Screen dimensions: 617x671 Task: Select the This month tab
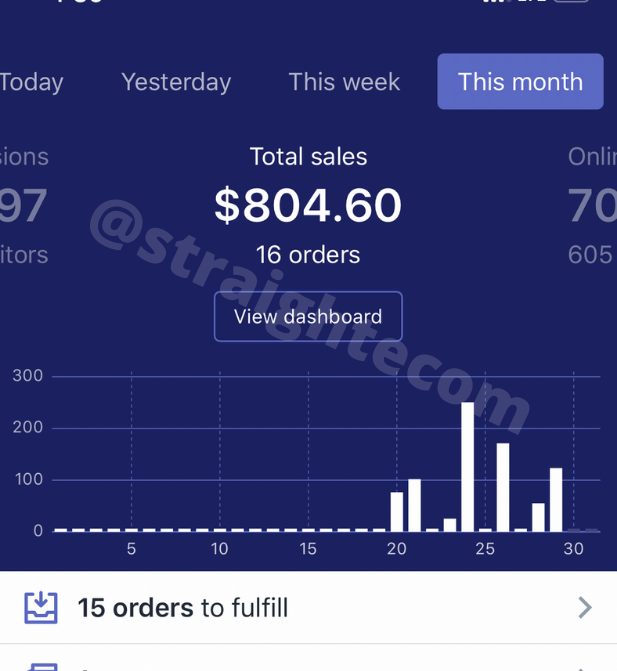point(520,81)
